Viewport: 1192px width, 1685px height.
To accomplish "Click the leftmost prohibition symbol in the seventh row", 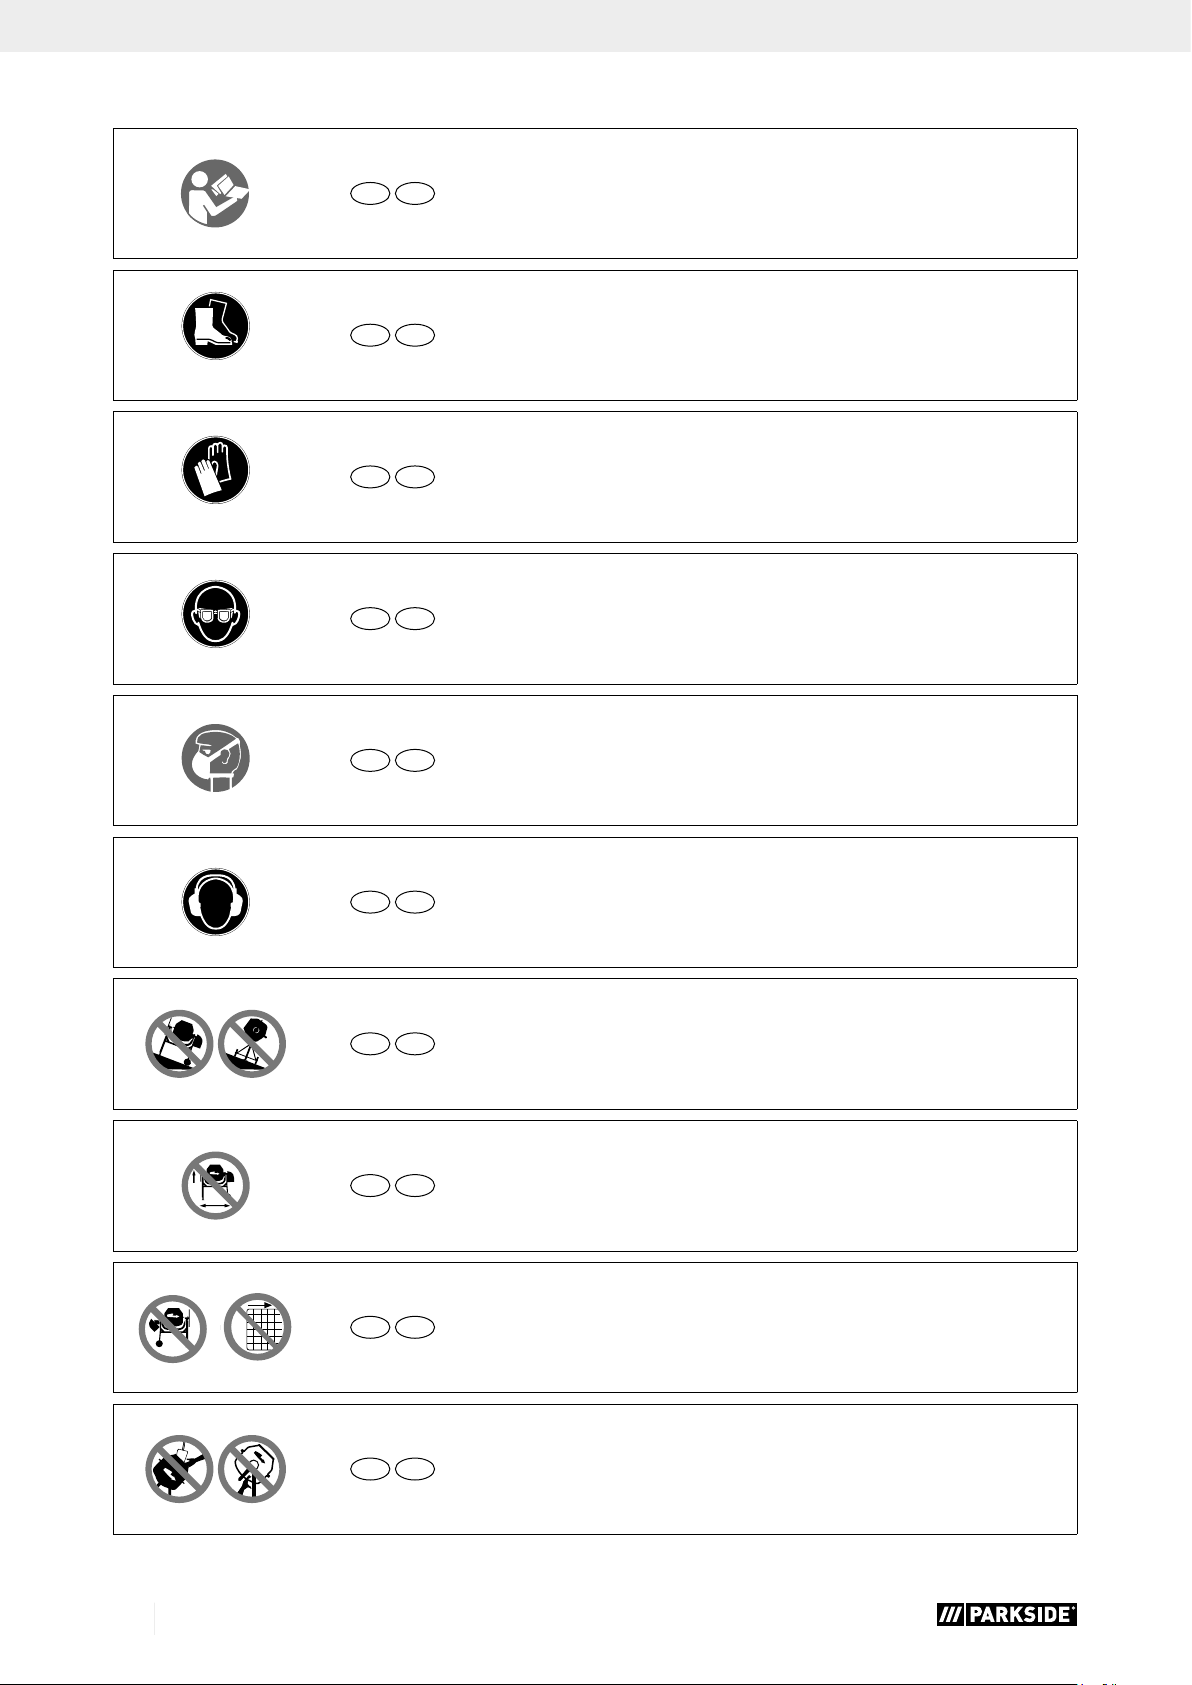I will pyautogui.click(x=180, y=1044).
